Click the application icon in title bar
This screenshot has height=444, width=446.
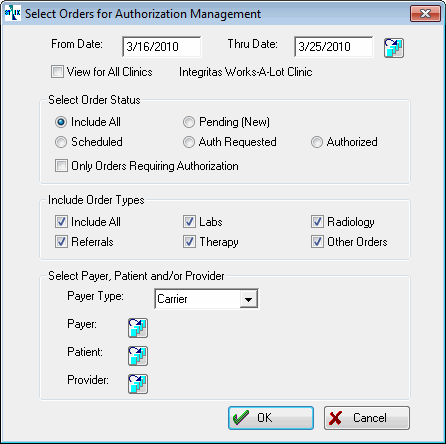click(x=12, y=13)
